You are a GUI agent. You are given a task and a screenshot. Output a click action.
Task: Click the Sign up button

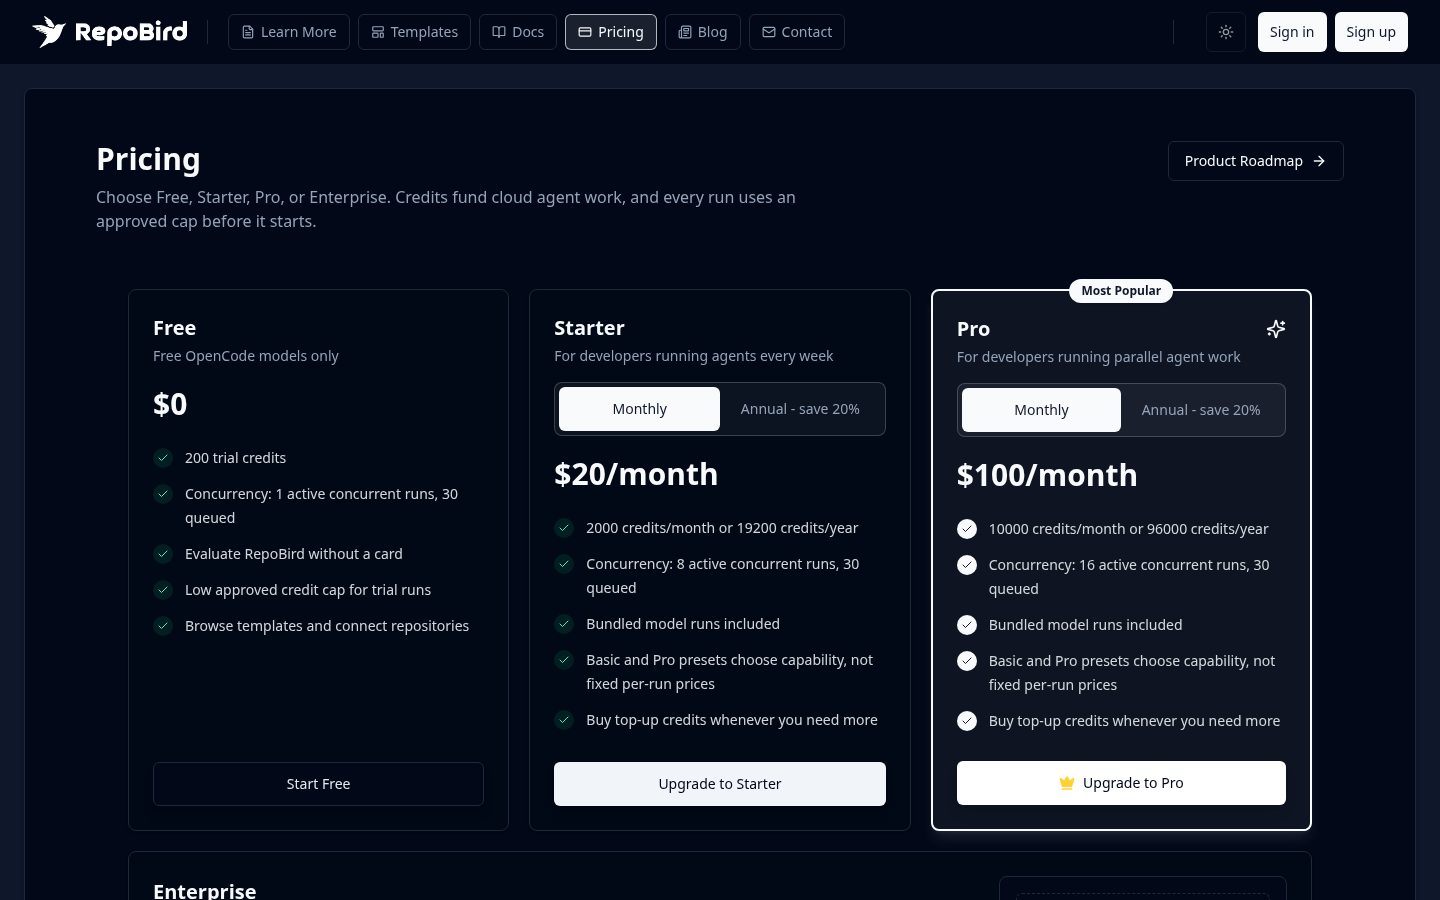[1371, 32]
